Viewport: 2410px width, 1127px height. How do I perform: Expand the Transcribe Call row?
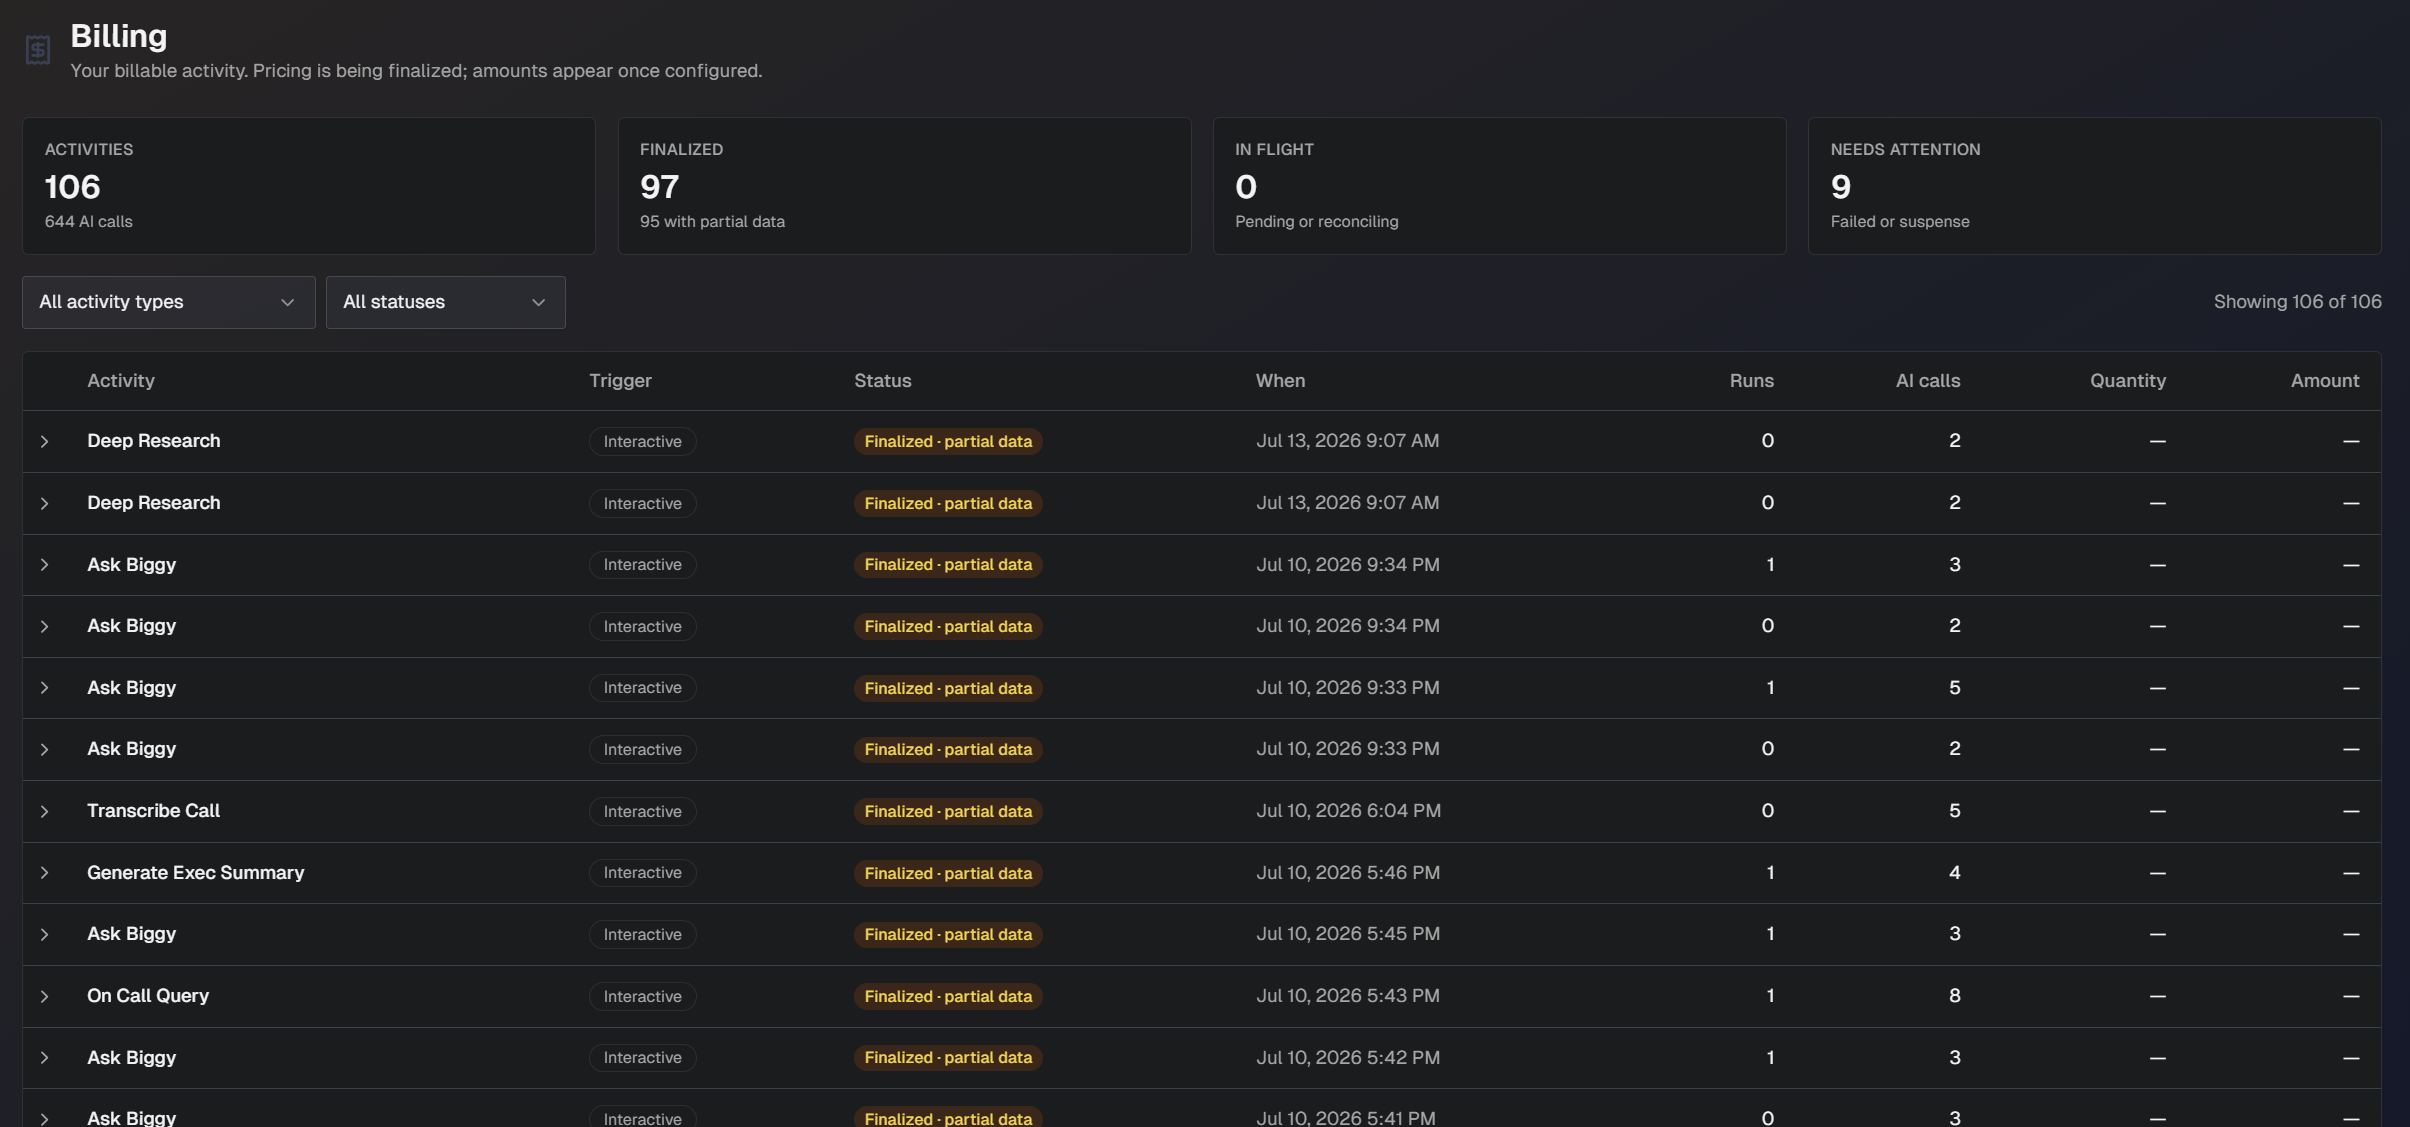click(44, 811)
